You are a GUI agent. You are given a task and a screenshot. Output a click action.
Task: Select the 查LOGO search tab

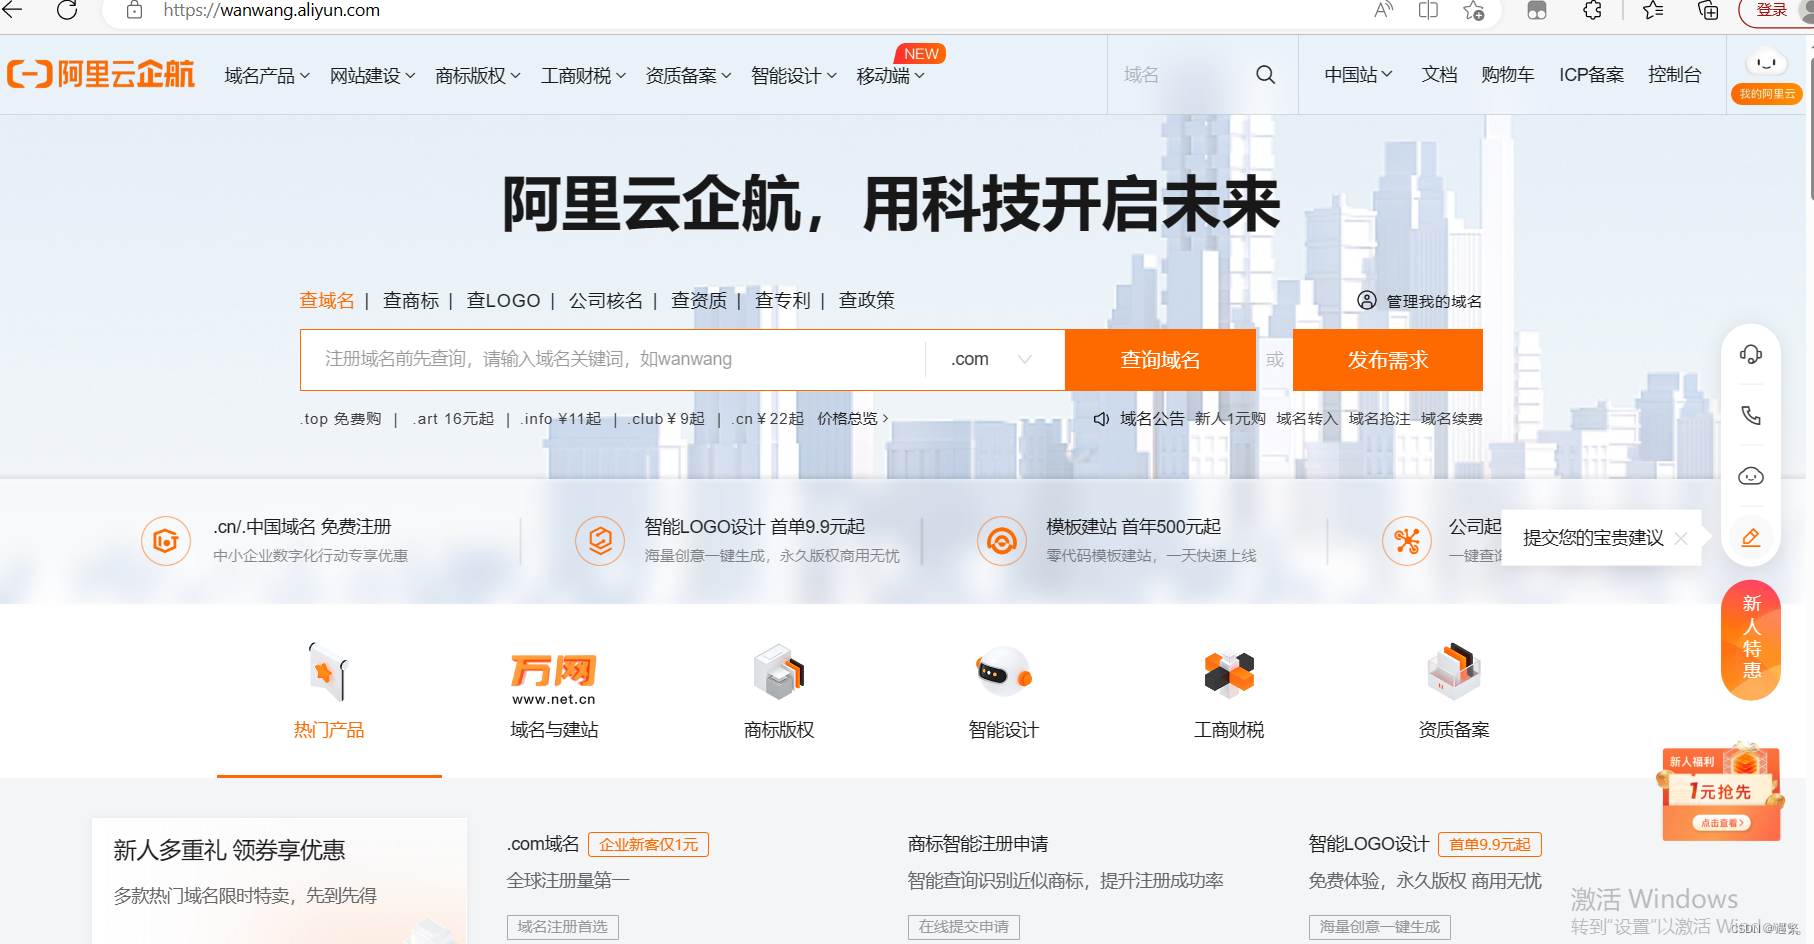tap(503, 300)
